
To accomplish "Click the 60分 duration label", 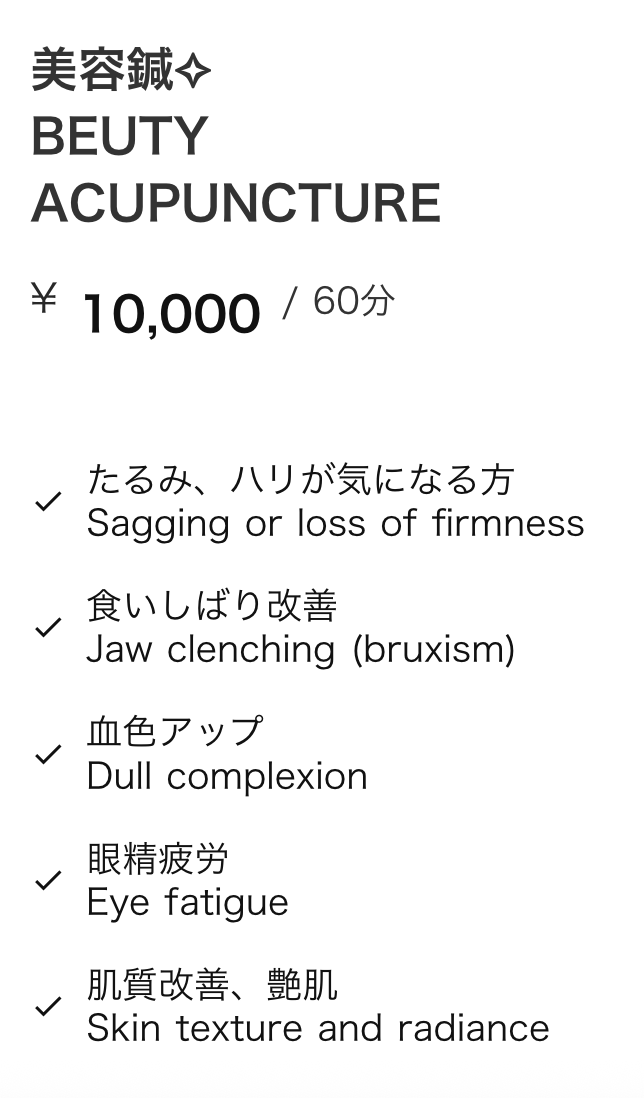I will pos(354,301).
